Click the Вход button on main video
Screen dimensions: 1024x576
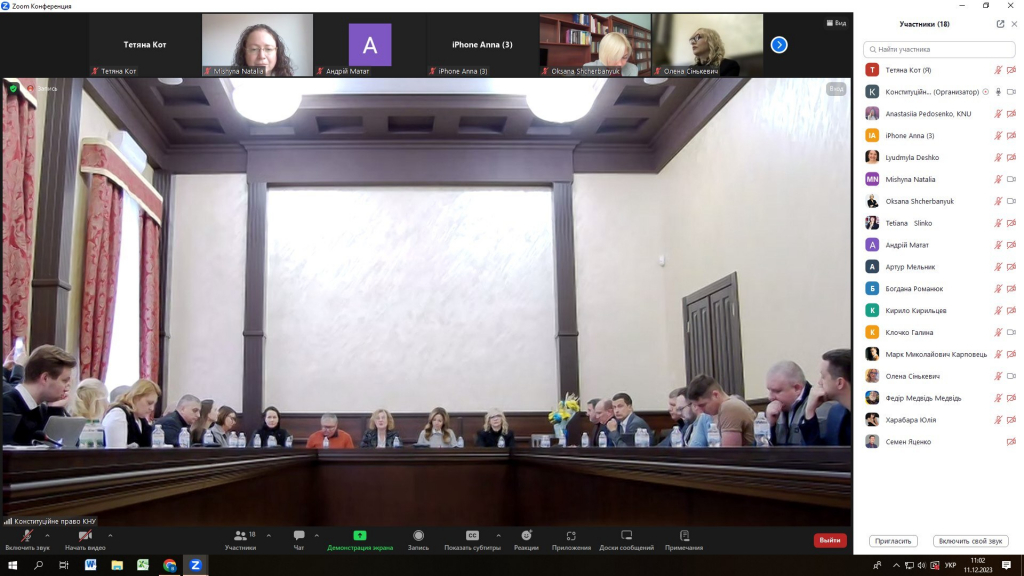point(836,88)
